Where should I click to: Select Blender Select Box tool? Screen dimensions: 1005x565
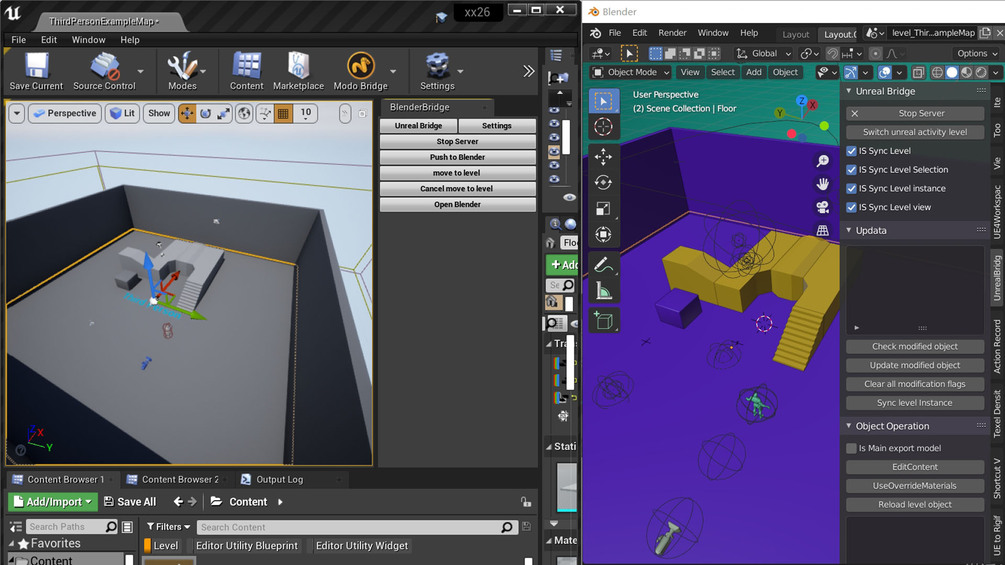point(603,101)
